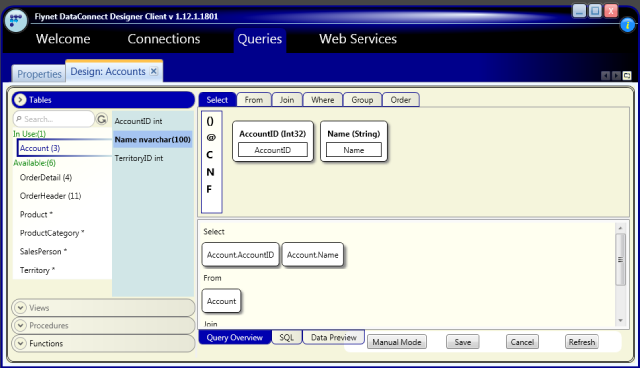Image resolution: width=640 pixels, height=368 pixels.
Task: Select the C tool in vertical toolbar
Action: tap(210, 155)
